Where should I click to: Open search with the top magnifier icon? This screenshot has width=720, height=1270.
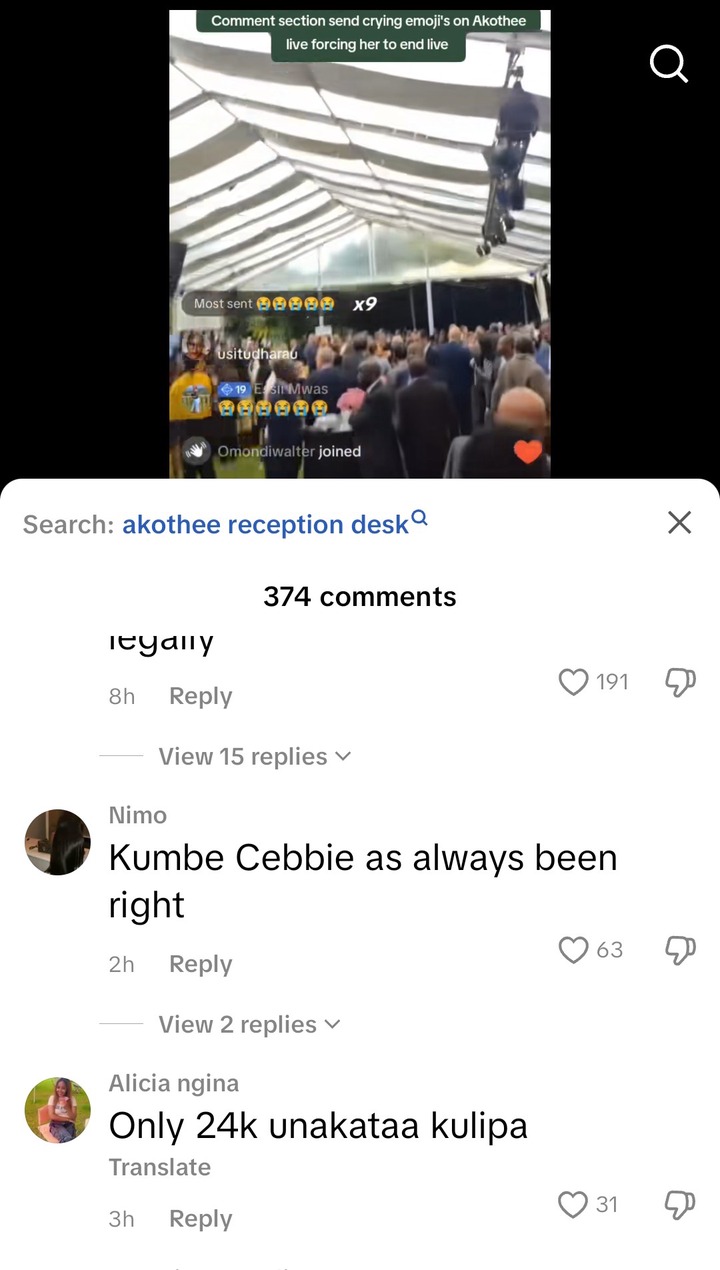[669, 65]
